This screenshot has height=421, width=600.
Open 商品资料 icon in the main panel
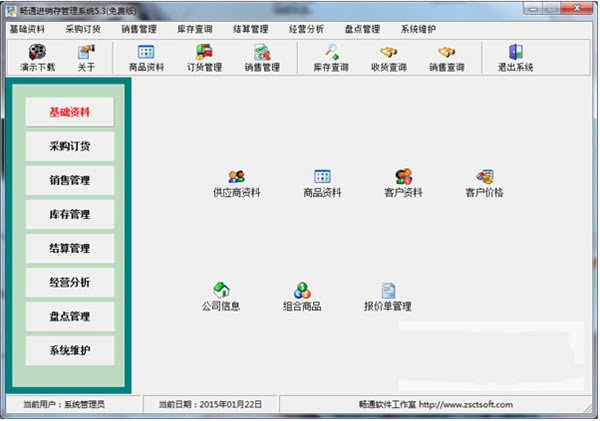(322, 184)
